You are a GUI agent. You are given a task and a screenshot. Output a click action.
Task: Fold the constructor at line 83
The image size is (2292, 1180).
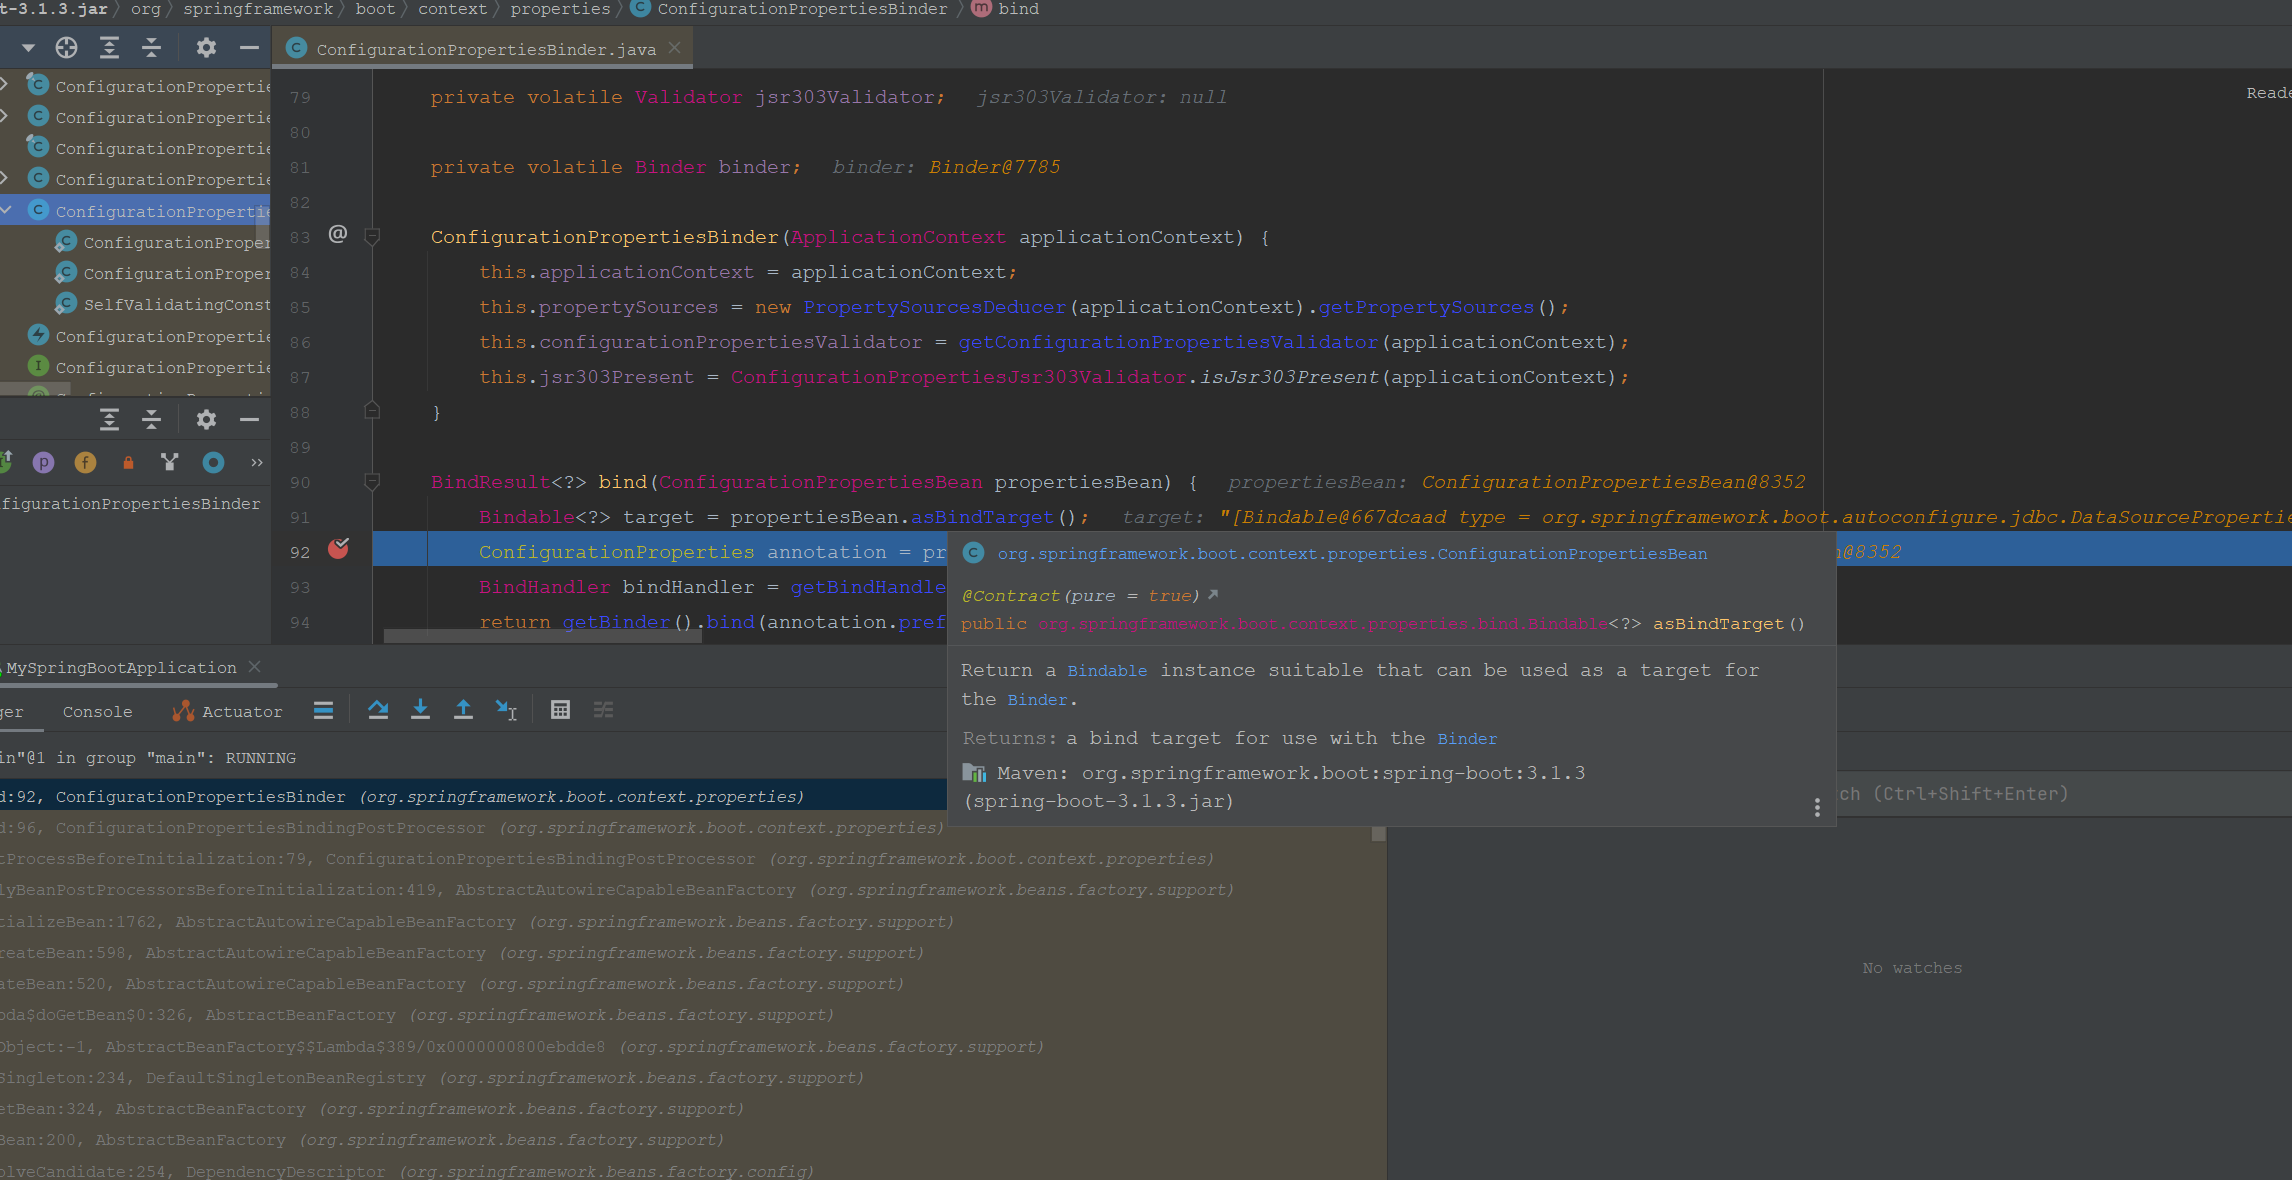click(x=372, y=237)
